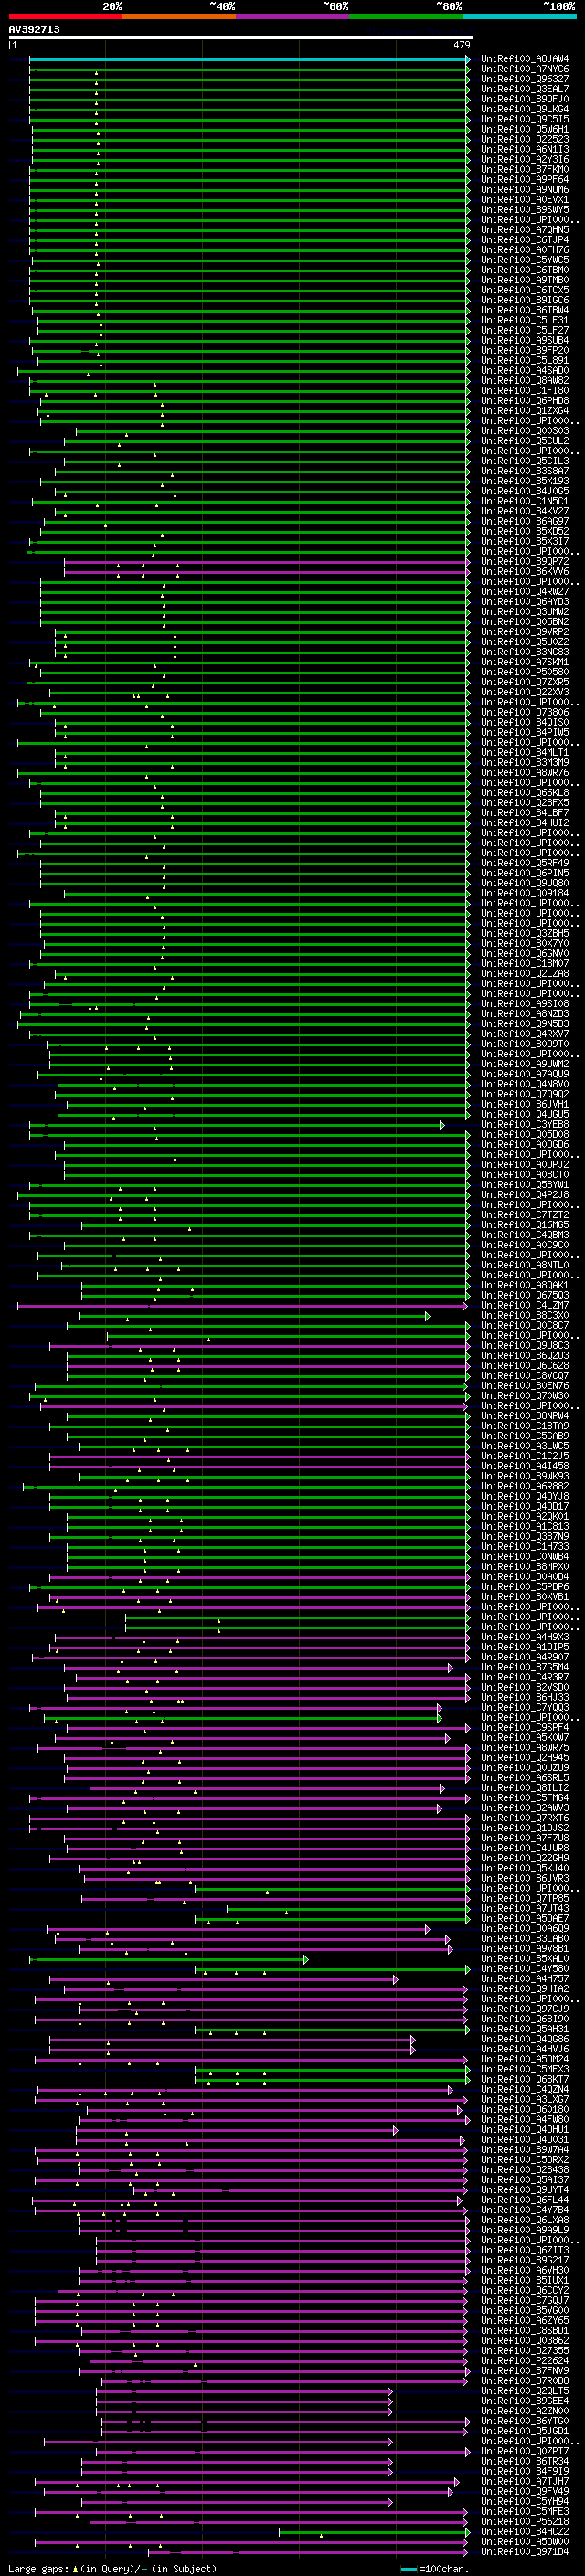The image size is (585, 2576).
Task: Click the orange ~40% identity legend swatch
Action: click(x=179, y=16)
